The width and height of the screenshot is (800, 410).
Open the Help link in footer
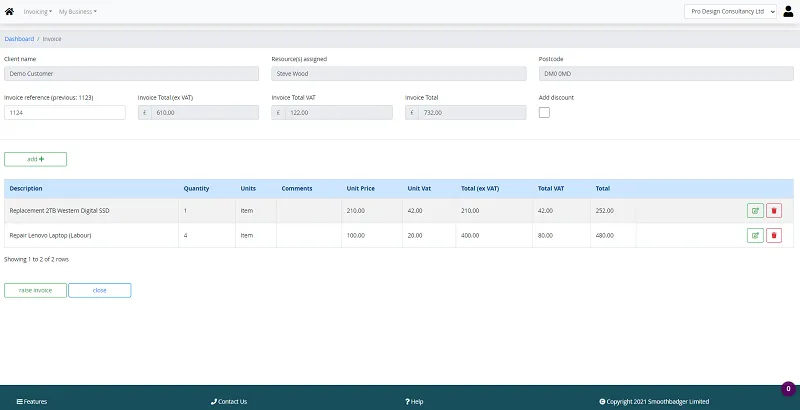click(414, 401)
